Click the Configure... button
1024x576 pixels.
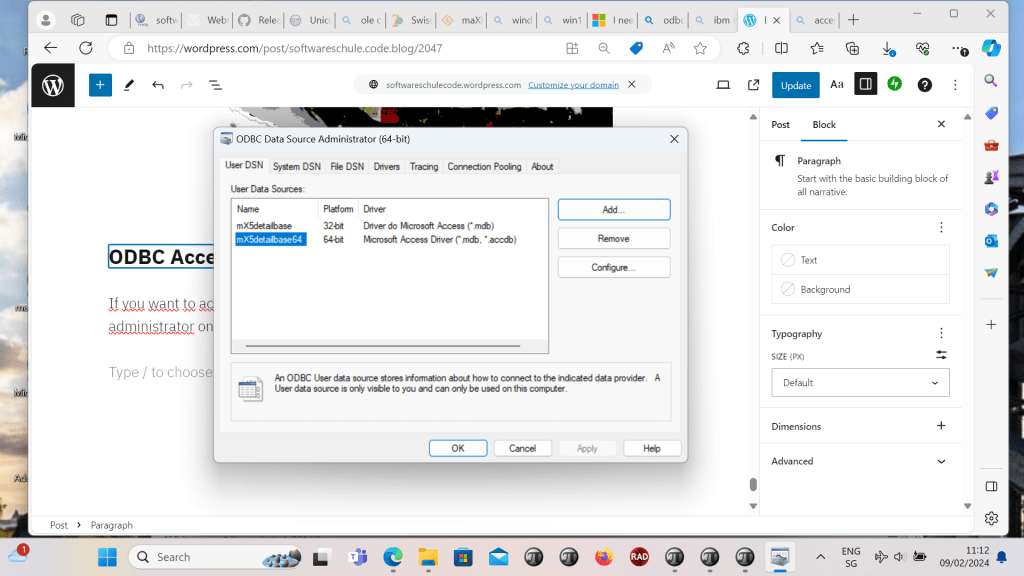(613, 268)
